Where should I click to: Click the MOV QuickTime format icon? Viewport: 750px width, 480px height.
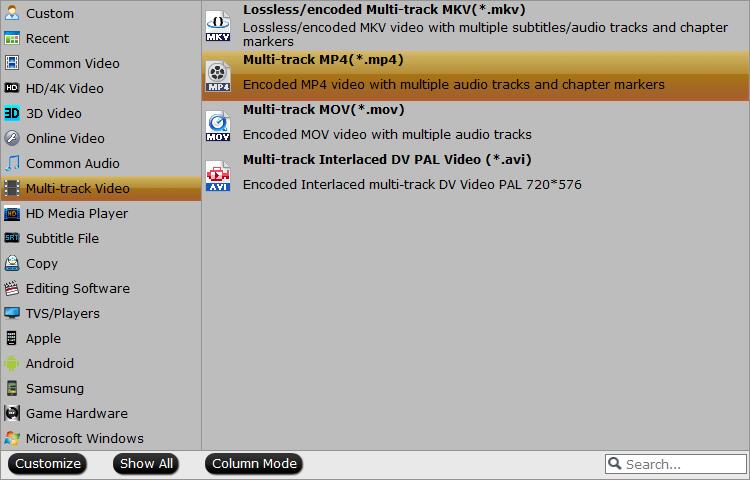click(x=218, y=126)
